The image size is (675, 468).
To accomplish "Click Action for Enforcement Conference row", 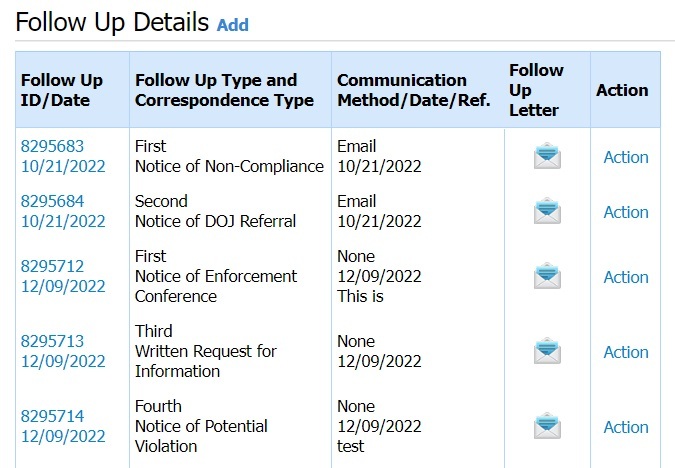I will click(626, 277).
